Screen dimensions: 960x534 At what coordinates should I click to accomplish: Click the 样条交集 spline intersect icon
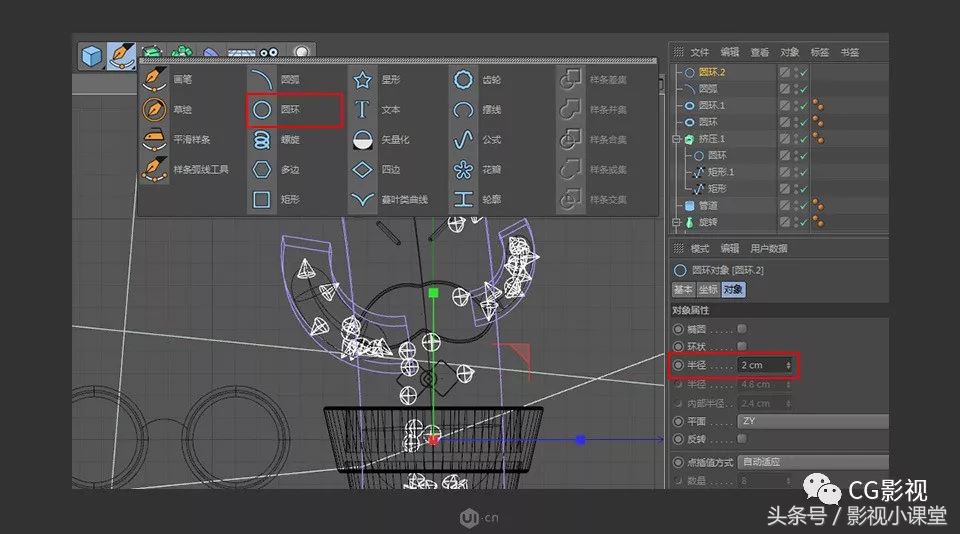(x=571, y=200)
